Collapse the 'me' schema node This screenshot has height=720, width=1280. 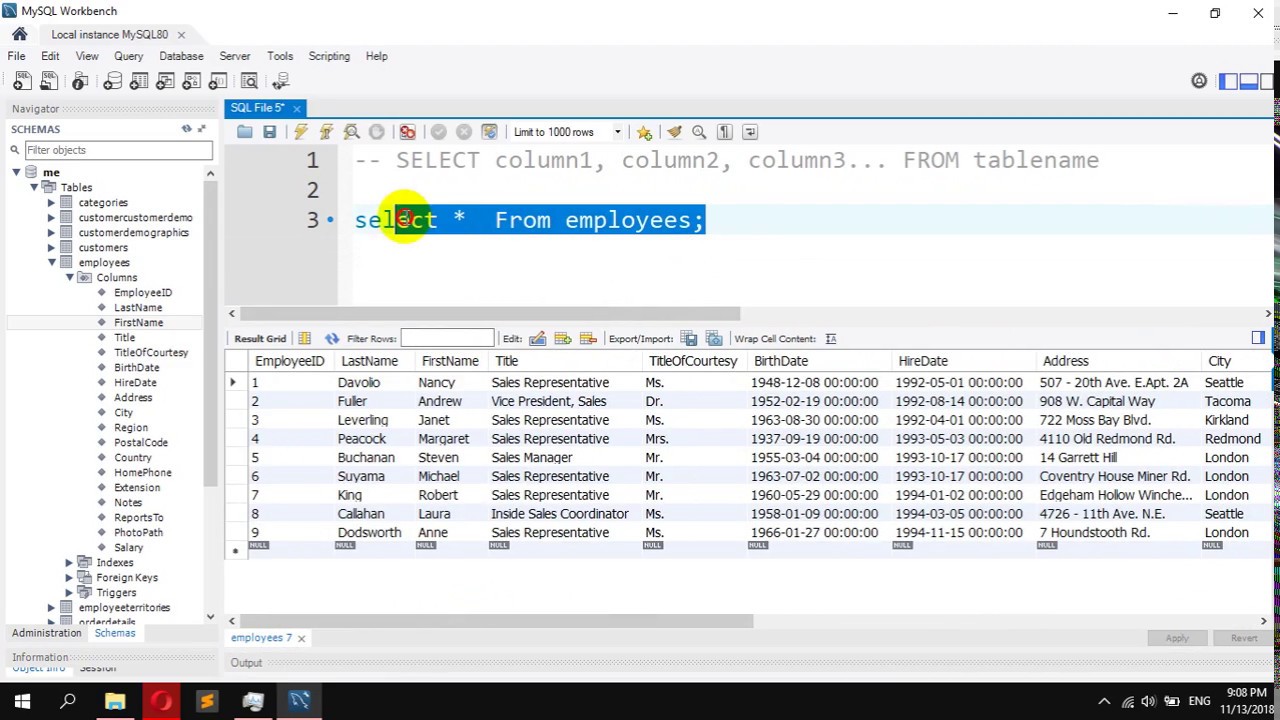[17, 172]
